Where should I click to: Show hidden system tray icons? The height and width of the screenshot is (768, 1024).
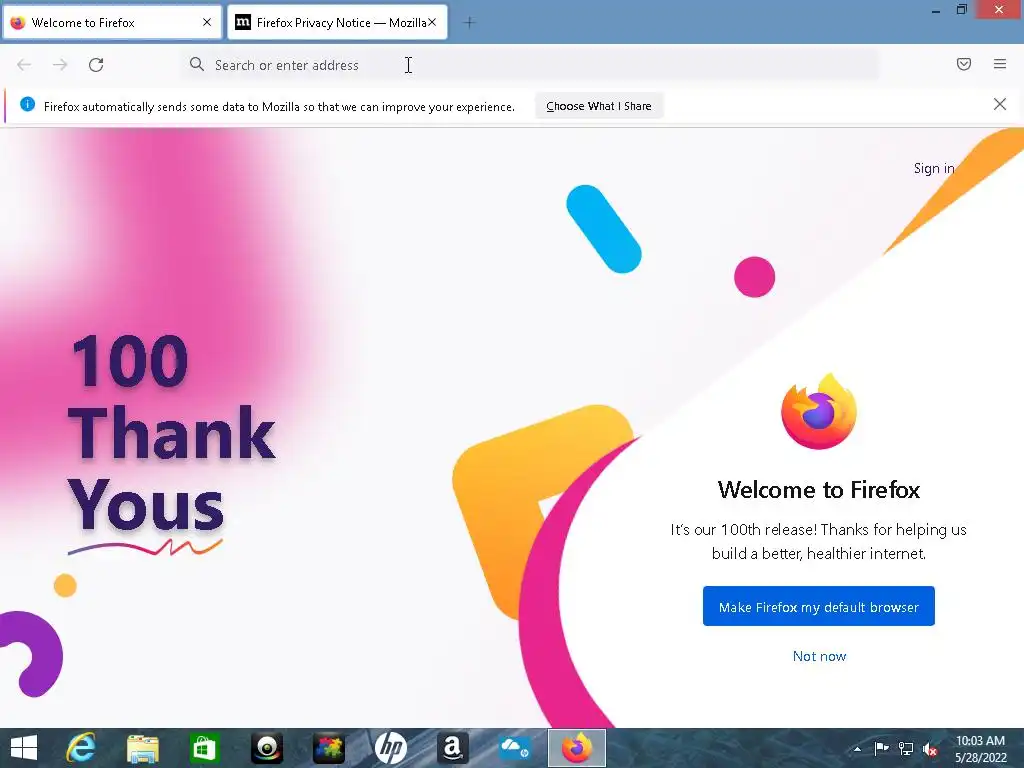point(857,749)
